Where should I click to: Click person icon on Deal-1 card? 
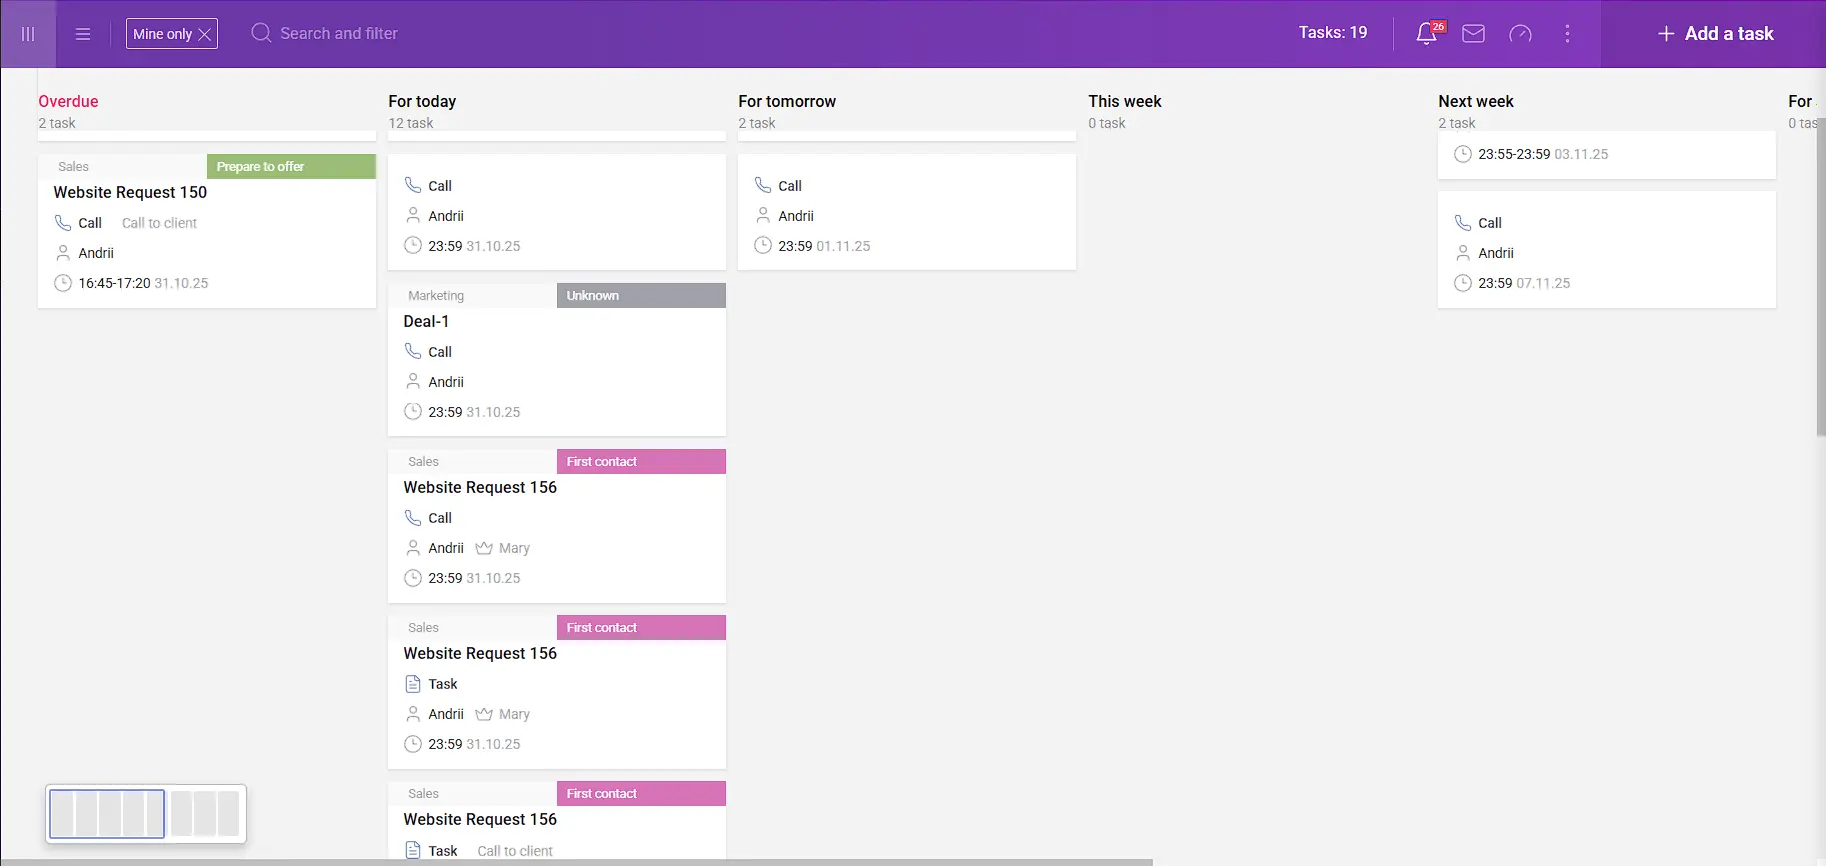[x=413, y=382]
